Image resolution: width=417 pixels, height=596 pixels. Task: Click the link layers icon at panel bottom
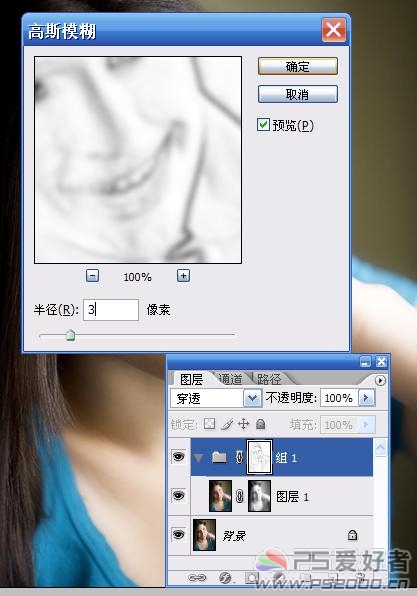pos(197,578)
